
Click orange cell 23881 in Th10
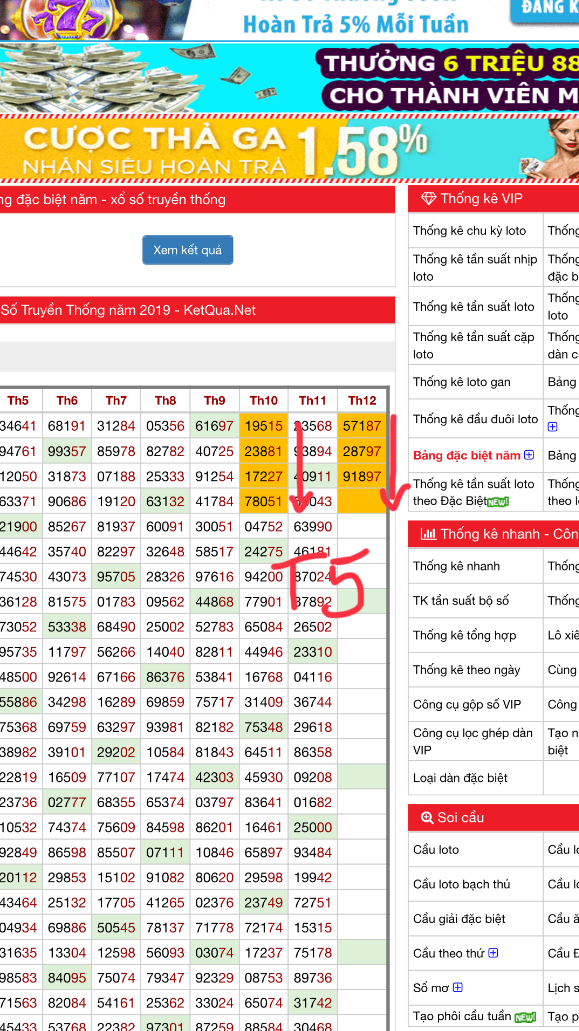pyautogui.click(x=264, y=452)
